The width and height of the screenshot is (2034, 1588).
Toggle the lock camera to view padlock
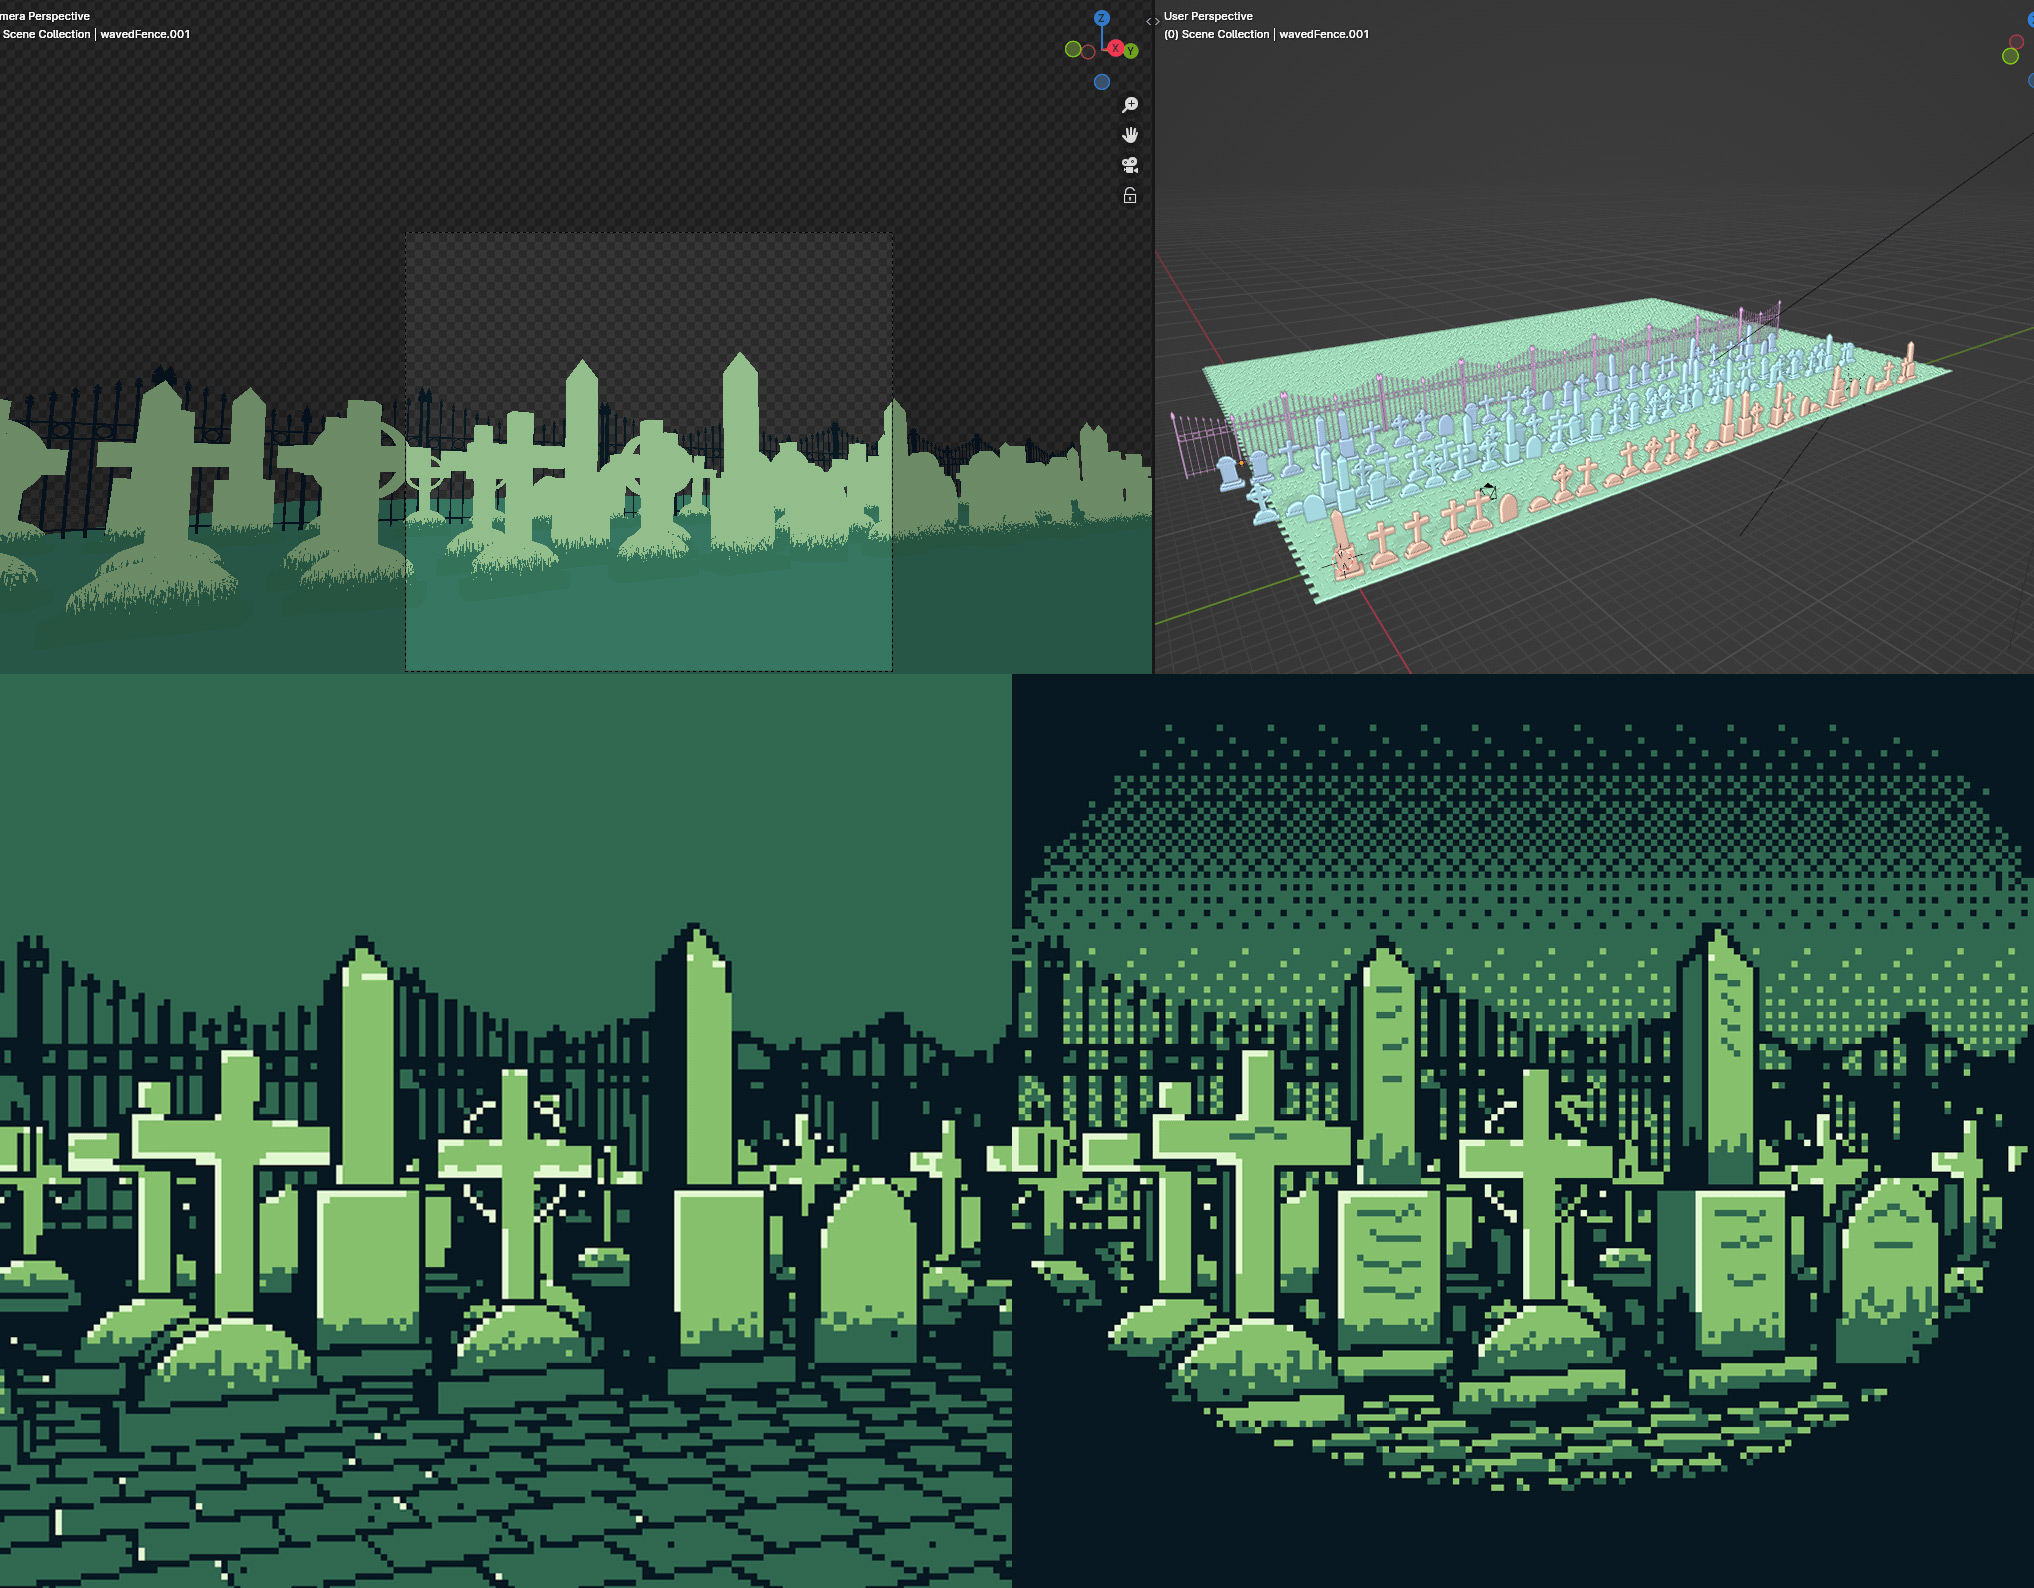point(1130,196)
